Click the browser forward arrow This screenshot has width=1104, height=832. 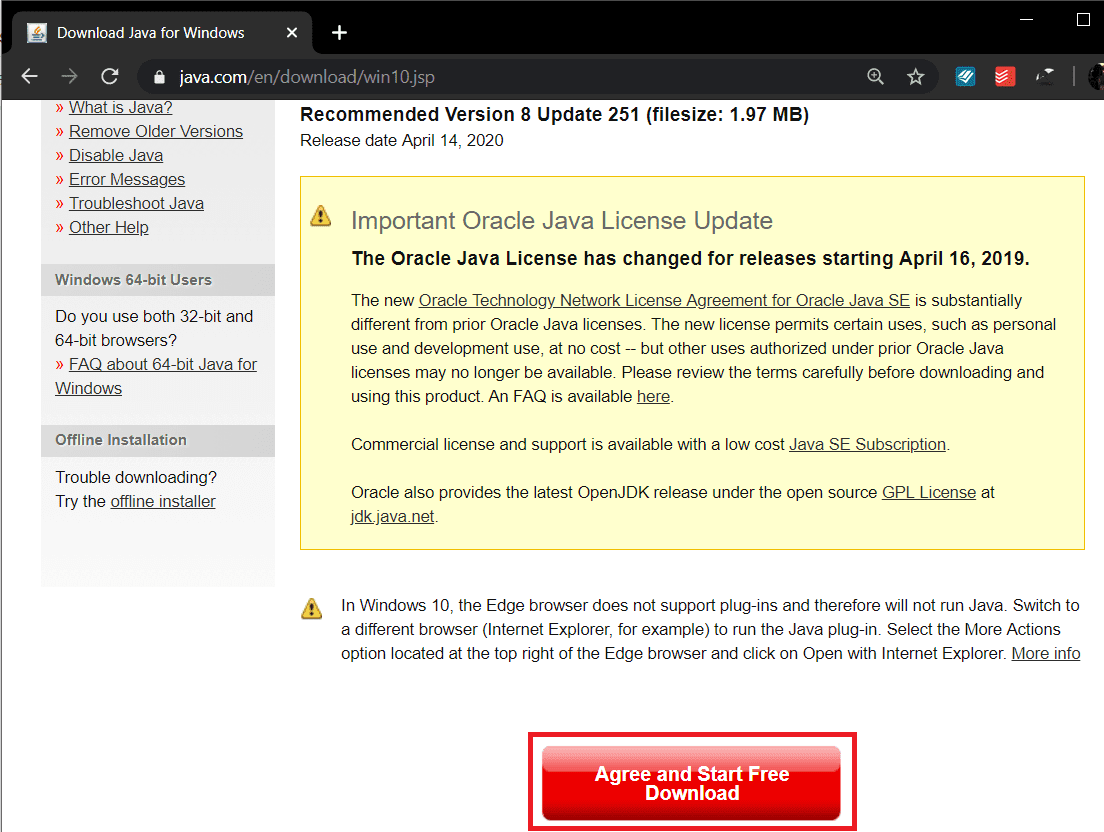(69, 76)
